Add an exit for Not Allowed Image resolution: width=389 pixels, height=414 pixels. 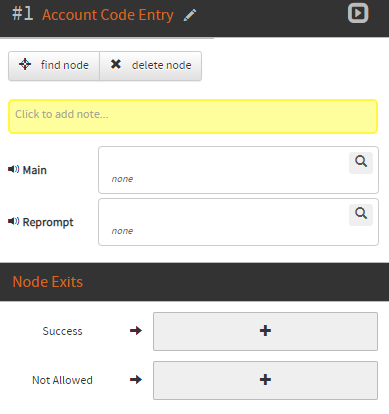[x=265, y=380]
